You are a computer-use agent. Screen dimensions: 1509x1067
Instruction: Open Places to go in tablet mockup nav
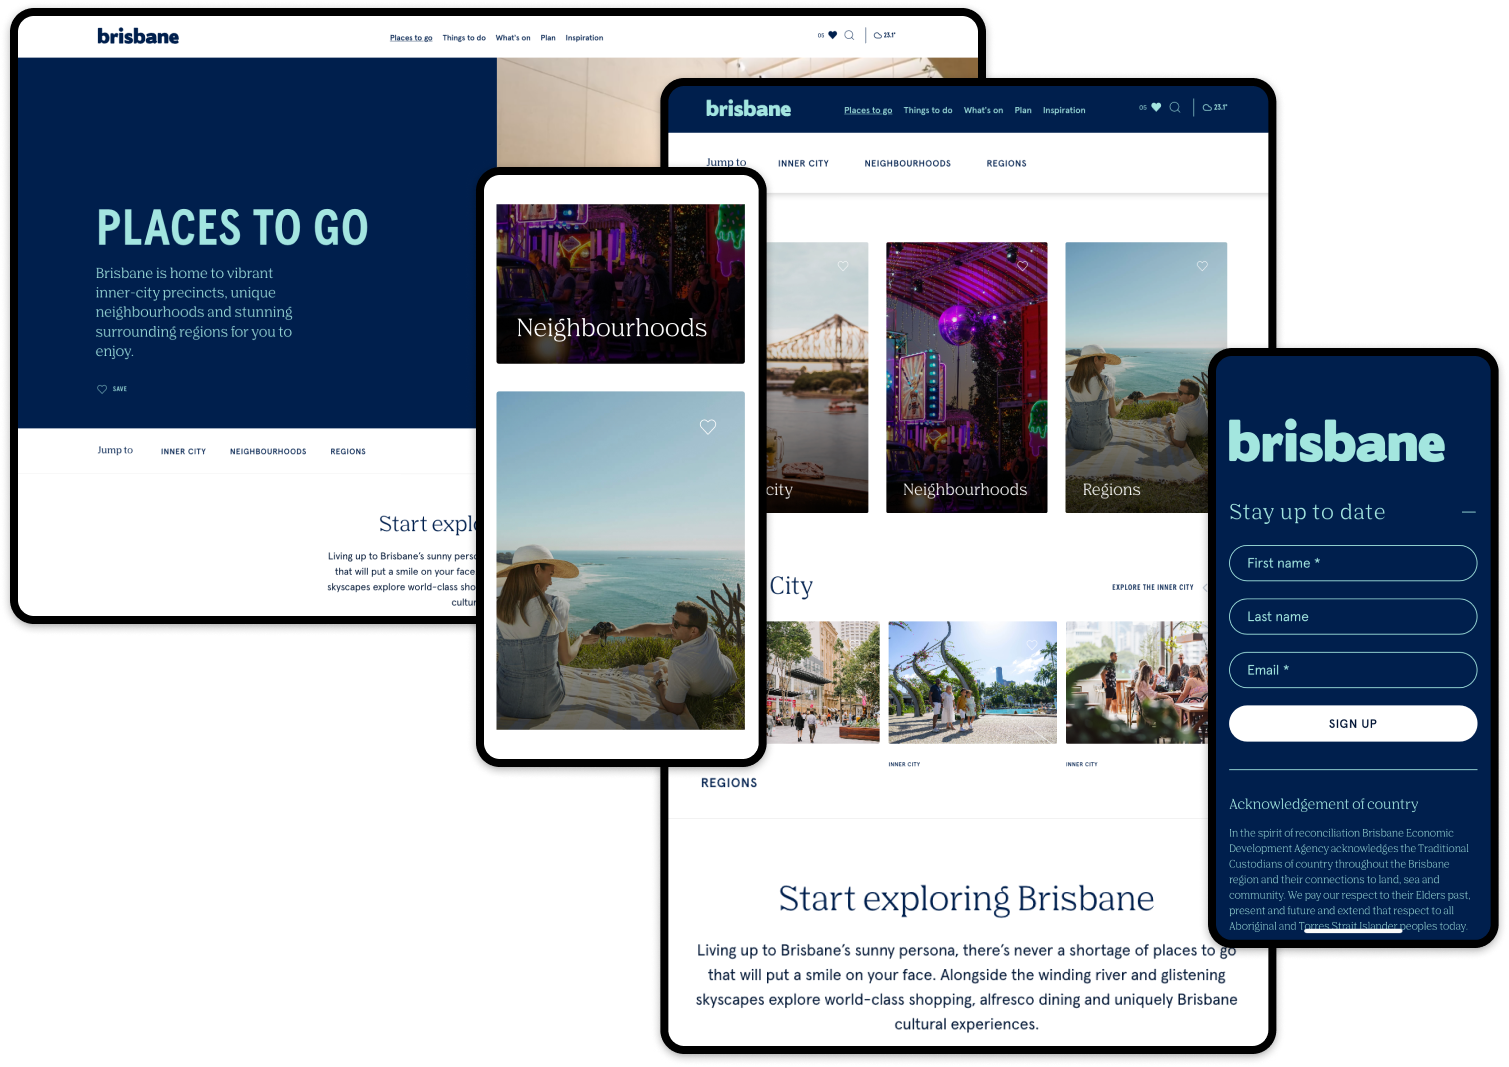868,110
